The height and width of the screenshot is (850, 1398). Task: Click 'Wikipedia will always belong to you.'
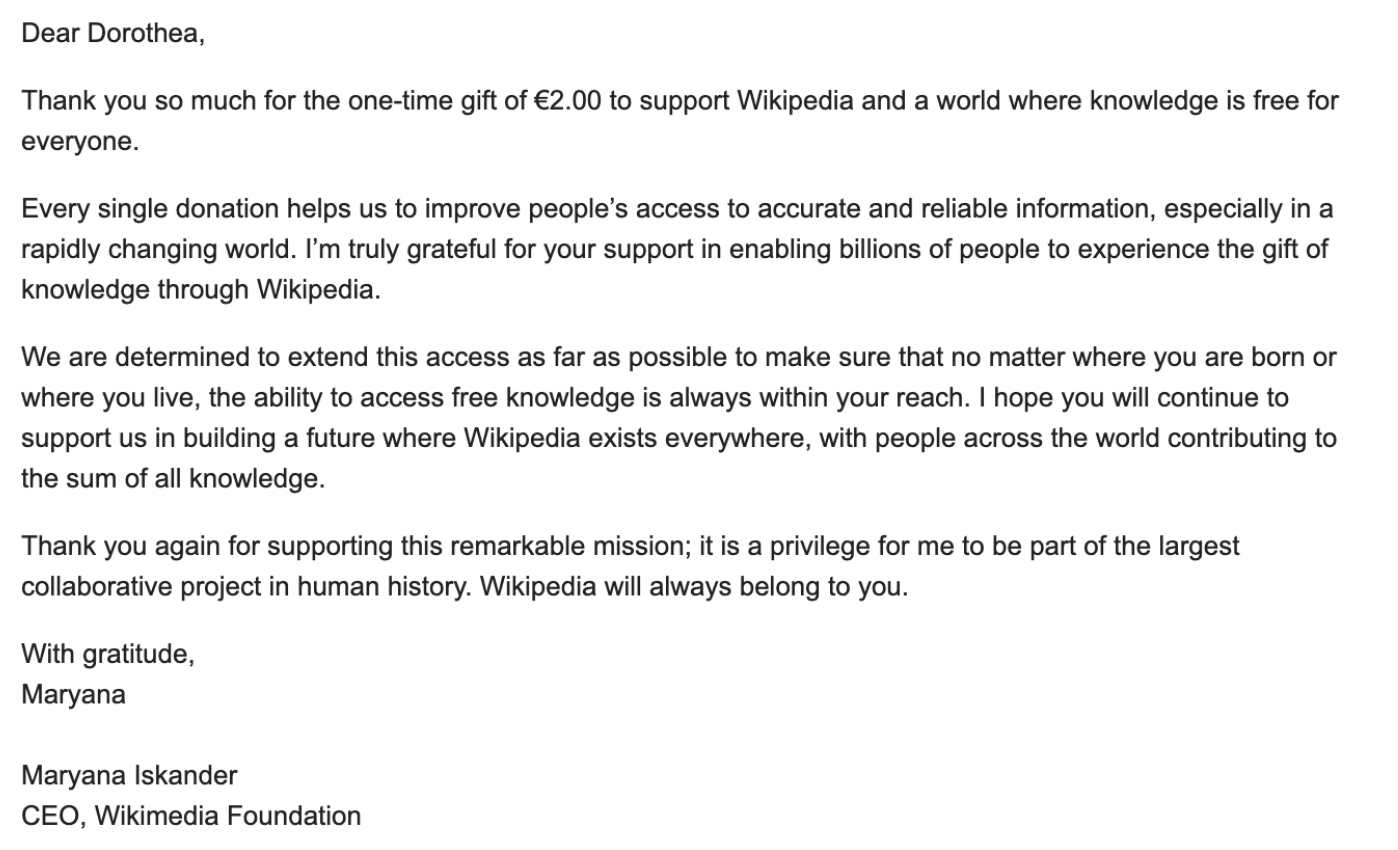click(x=694, y=586)
